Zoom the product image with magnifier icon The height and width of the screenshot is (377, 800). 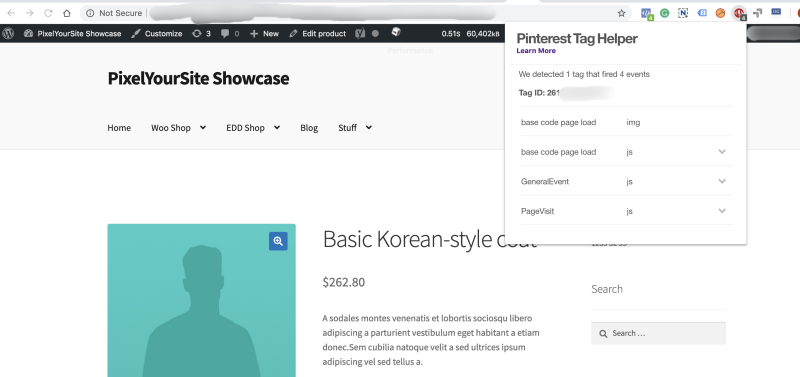pos(278,241)
